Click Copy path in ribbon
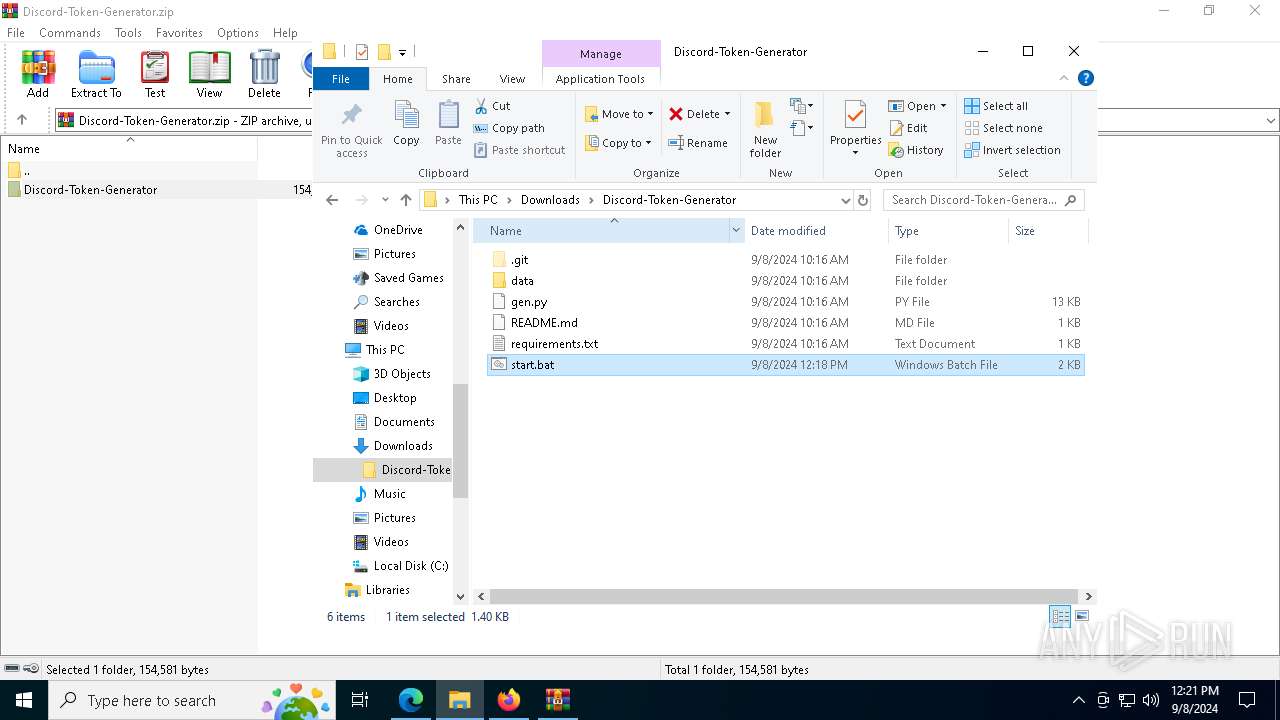This screenshot has width=1280, height=720. point(509,128)
